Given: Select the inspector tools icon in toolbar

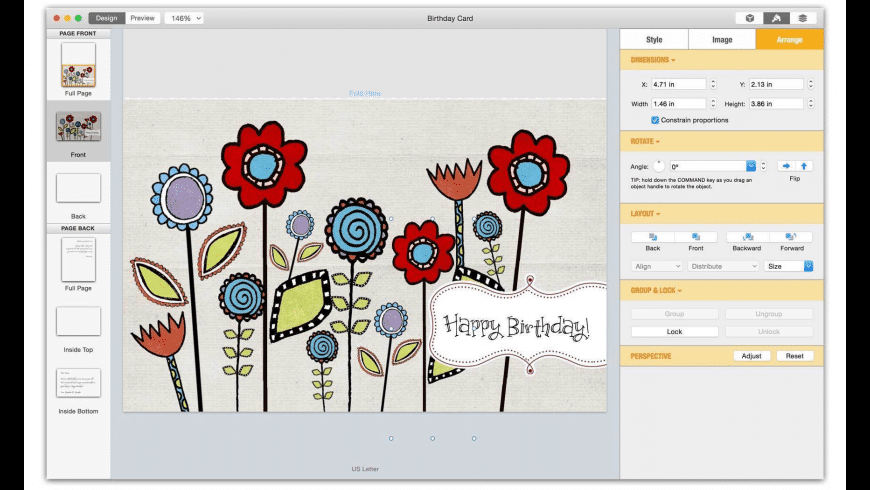Looking at the screenshot, I should [776, 18].
